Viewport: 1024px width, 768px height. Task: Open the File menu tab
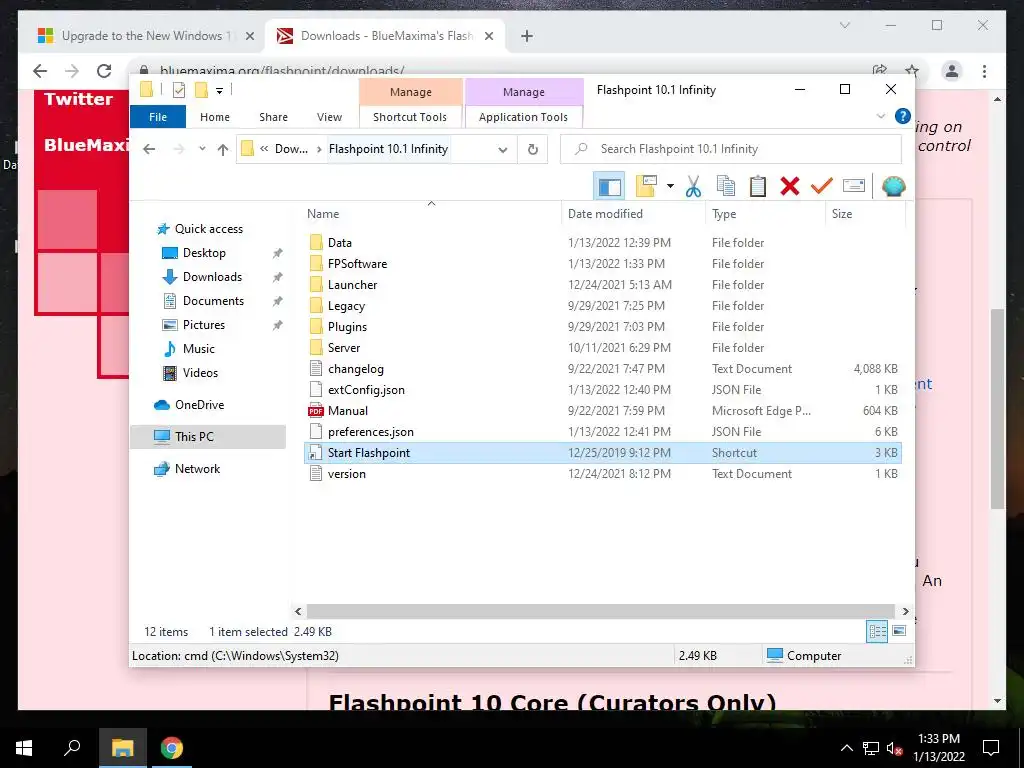(x=158, y=117)
